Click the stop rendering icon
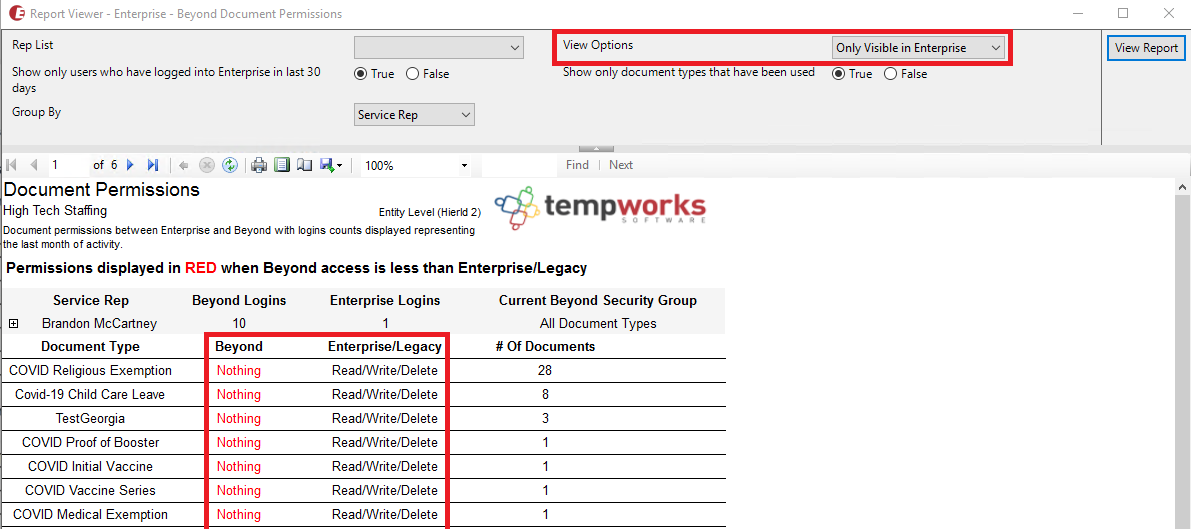 207,165
